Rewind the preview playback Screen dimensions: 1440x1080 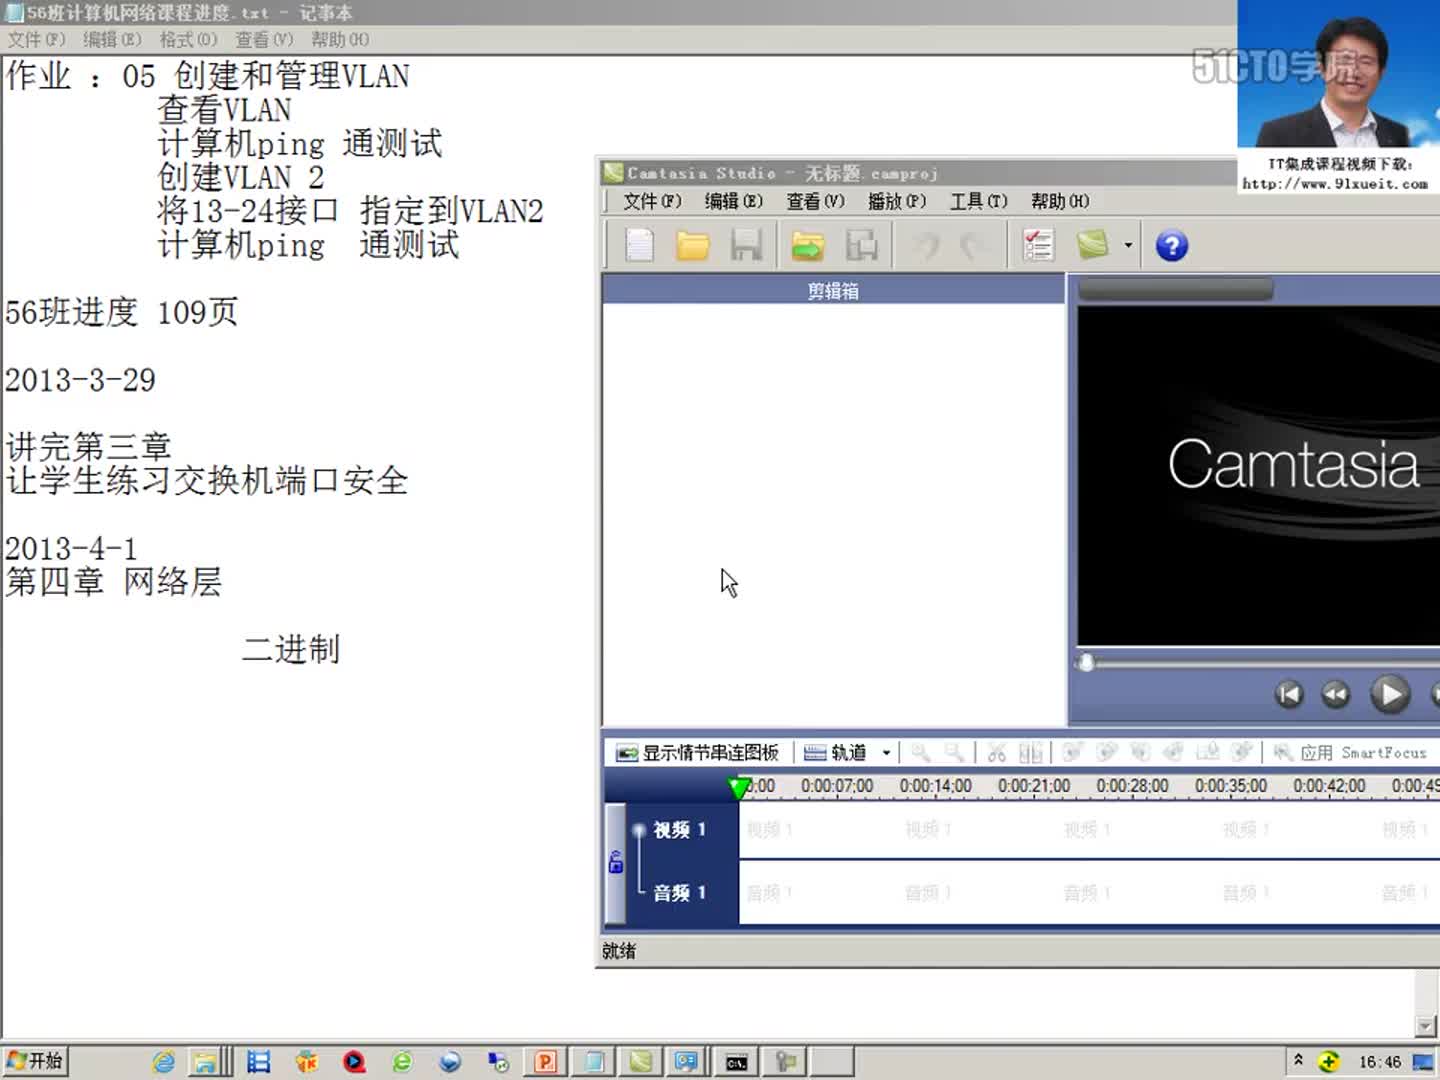(1335, 694)
